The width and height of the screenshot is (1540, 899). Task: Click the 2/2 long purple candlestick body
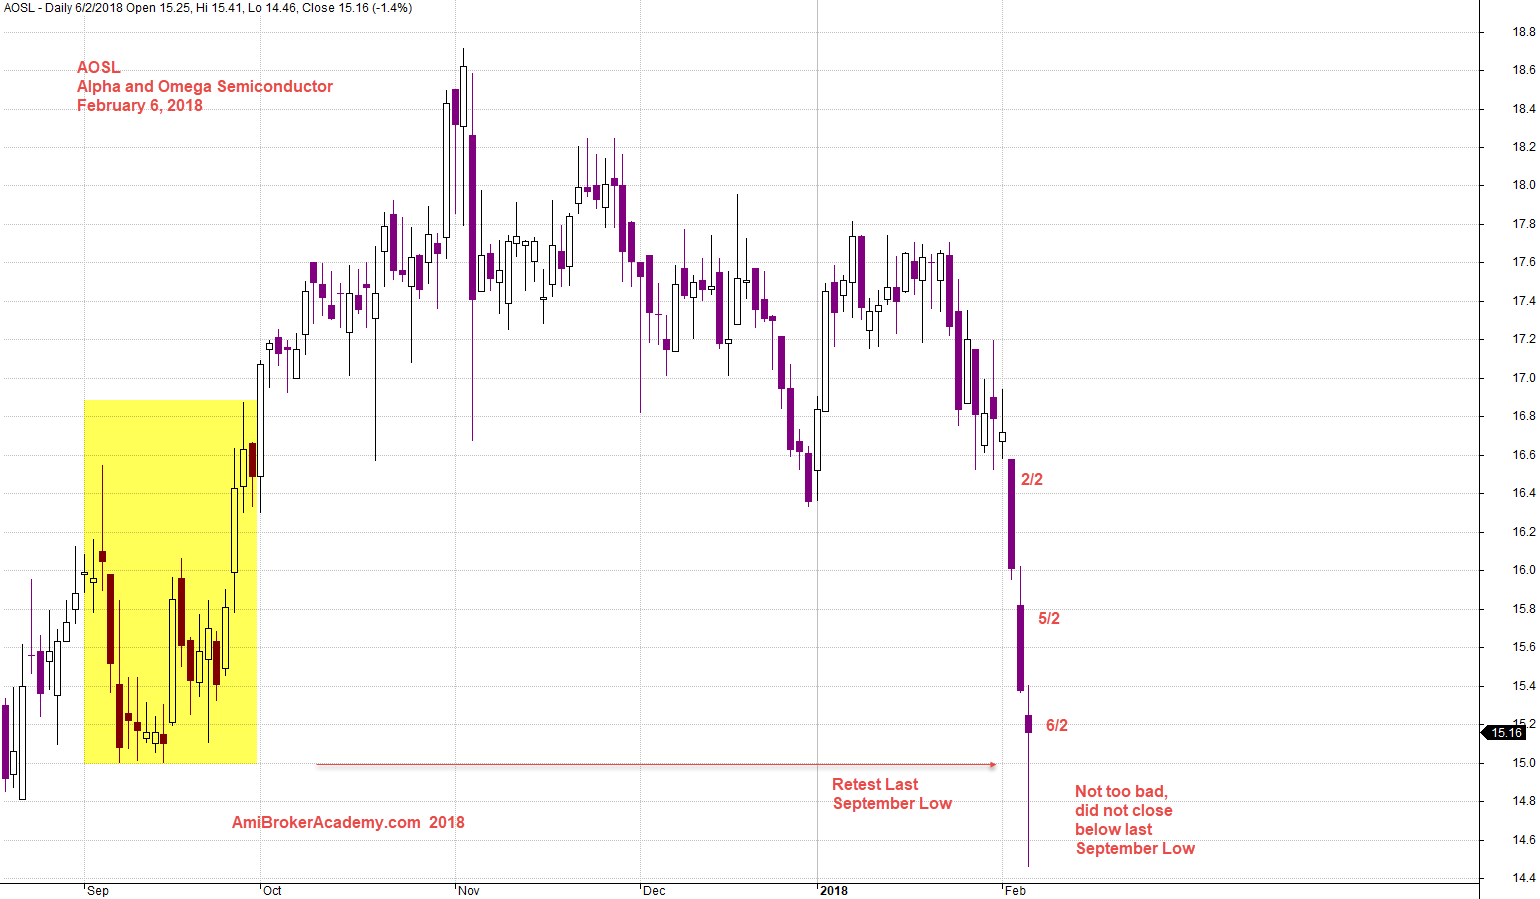1012,514
